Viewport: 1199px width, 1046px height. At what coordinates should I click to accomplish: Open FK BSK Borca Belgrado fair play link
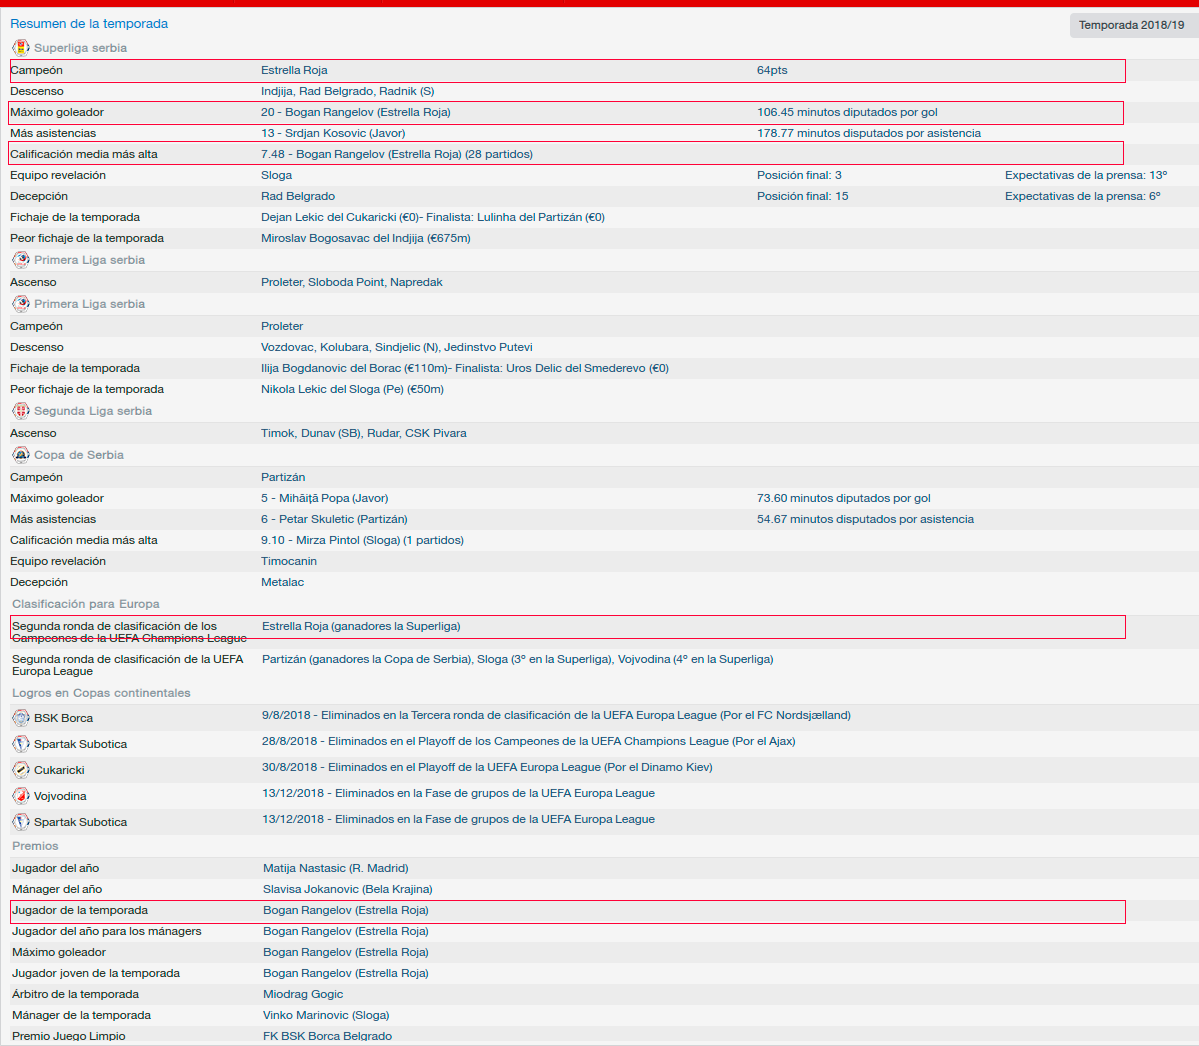[x=327, y=1036]
